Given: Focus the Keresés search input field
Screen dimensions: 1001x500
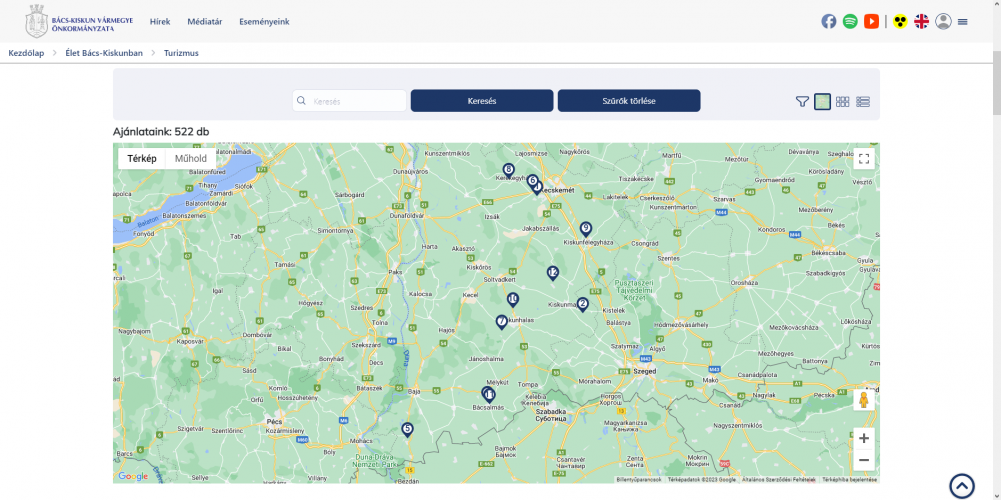Looking at the screenshot, I should [x=350, y=101].
